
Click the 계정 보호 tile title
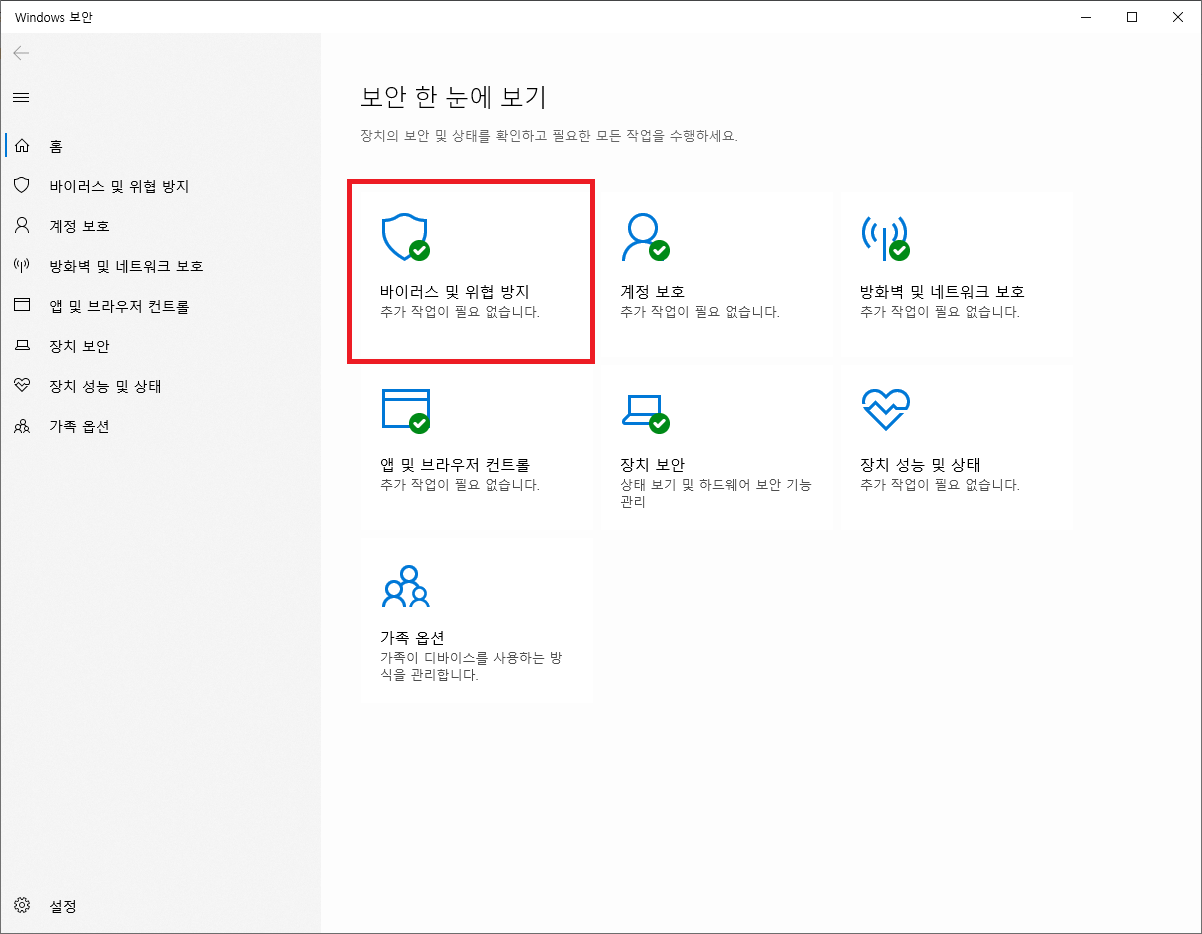pyautogui.click(x=652, y=292)
